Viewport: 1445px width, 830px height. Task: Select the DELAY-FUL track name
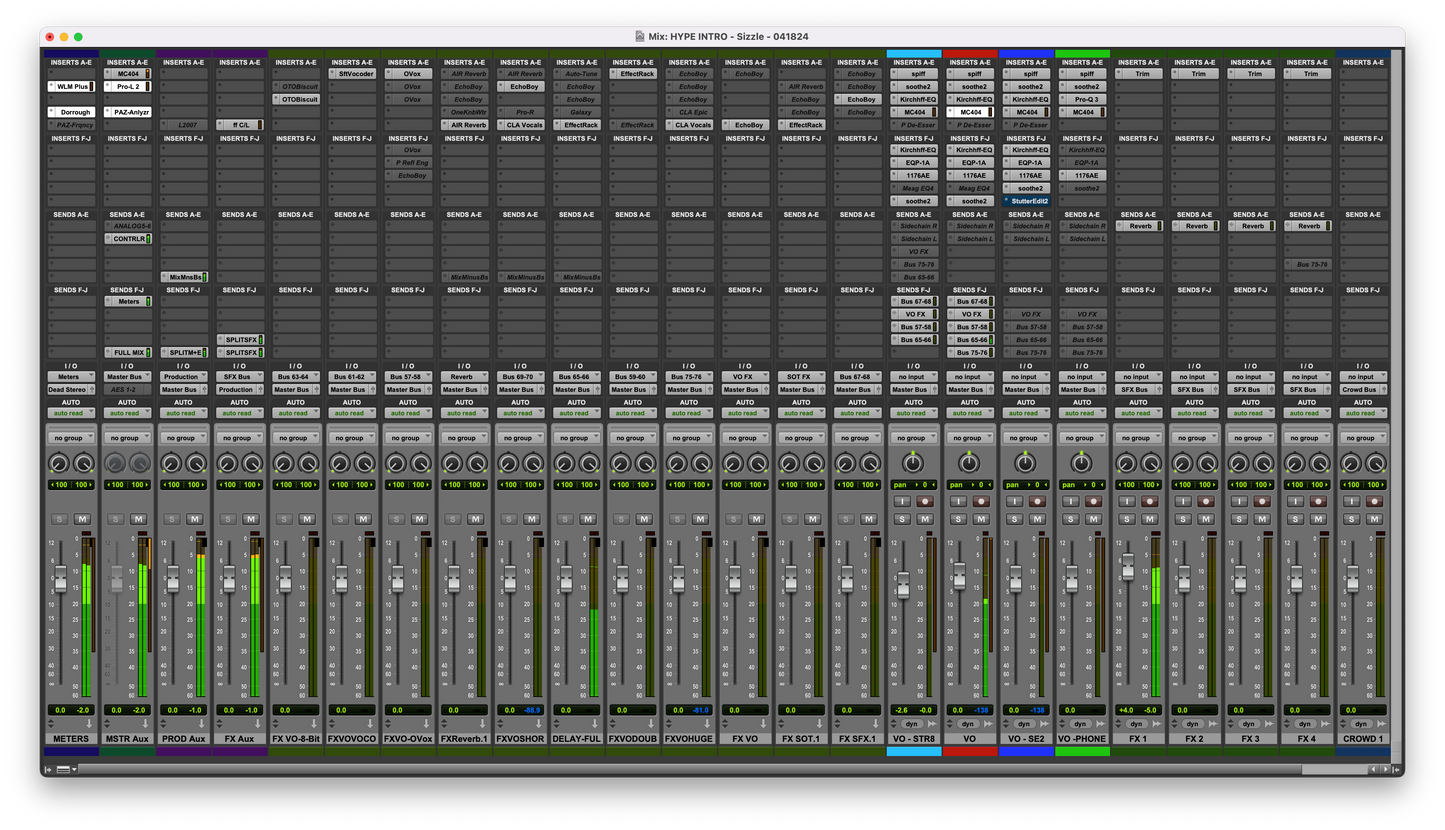pyautogui.click(x=577, y=739)
